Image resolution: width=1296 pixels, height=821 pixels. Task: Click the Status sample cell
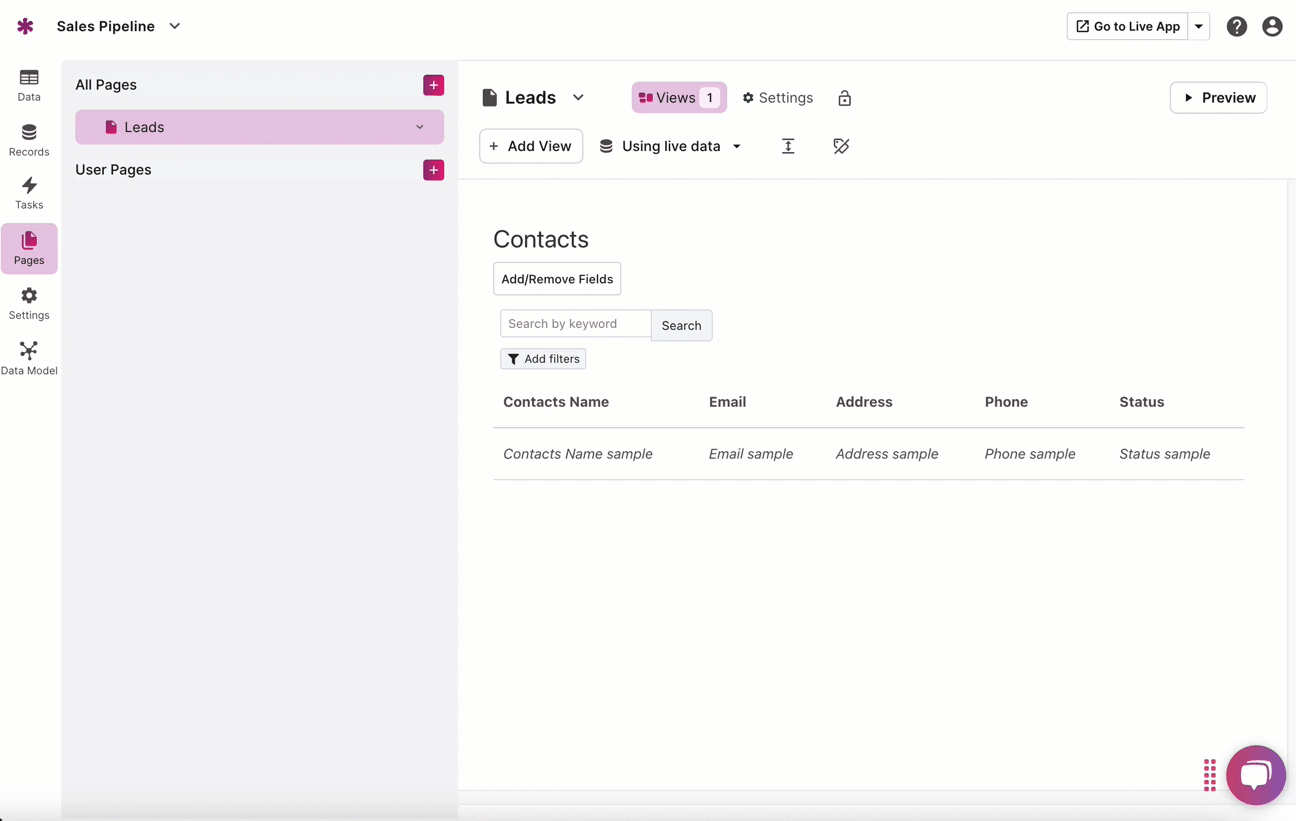[x=1165, y=454]
